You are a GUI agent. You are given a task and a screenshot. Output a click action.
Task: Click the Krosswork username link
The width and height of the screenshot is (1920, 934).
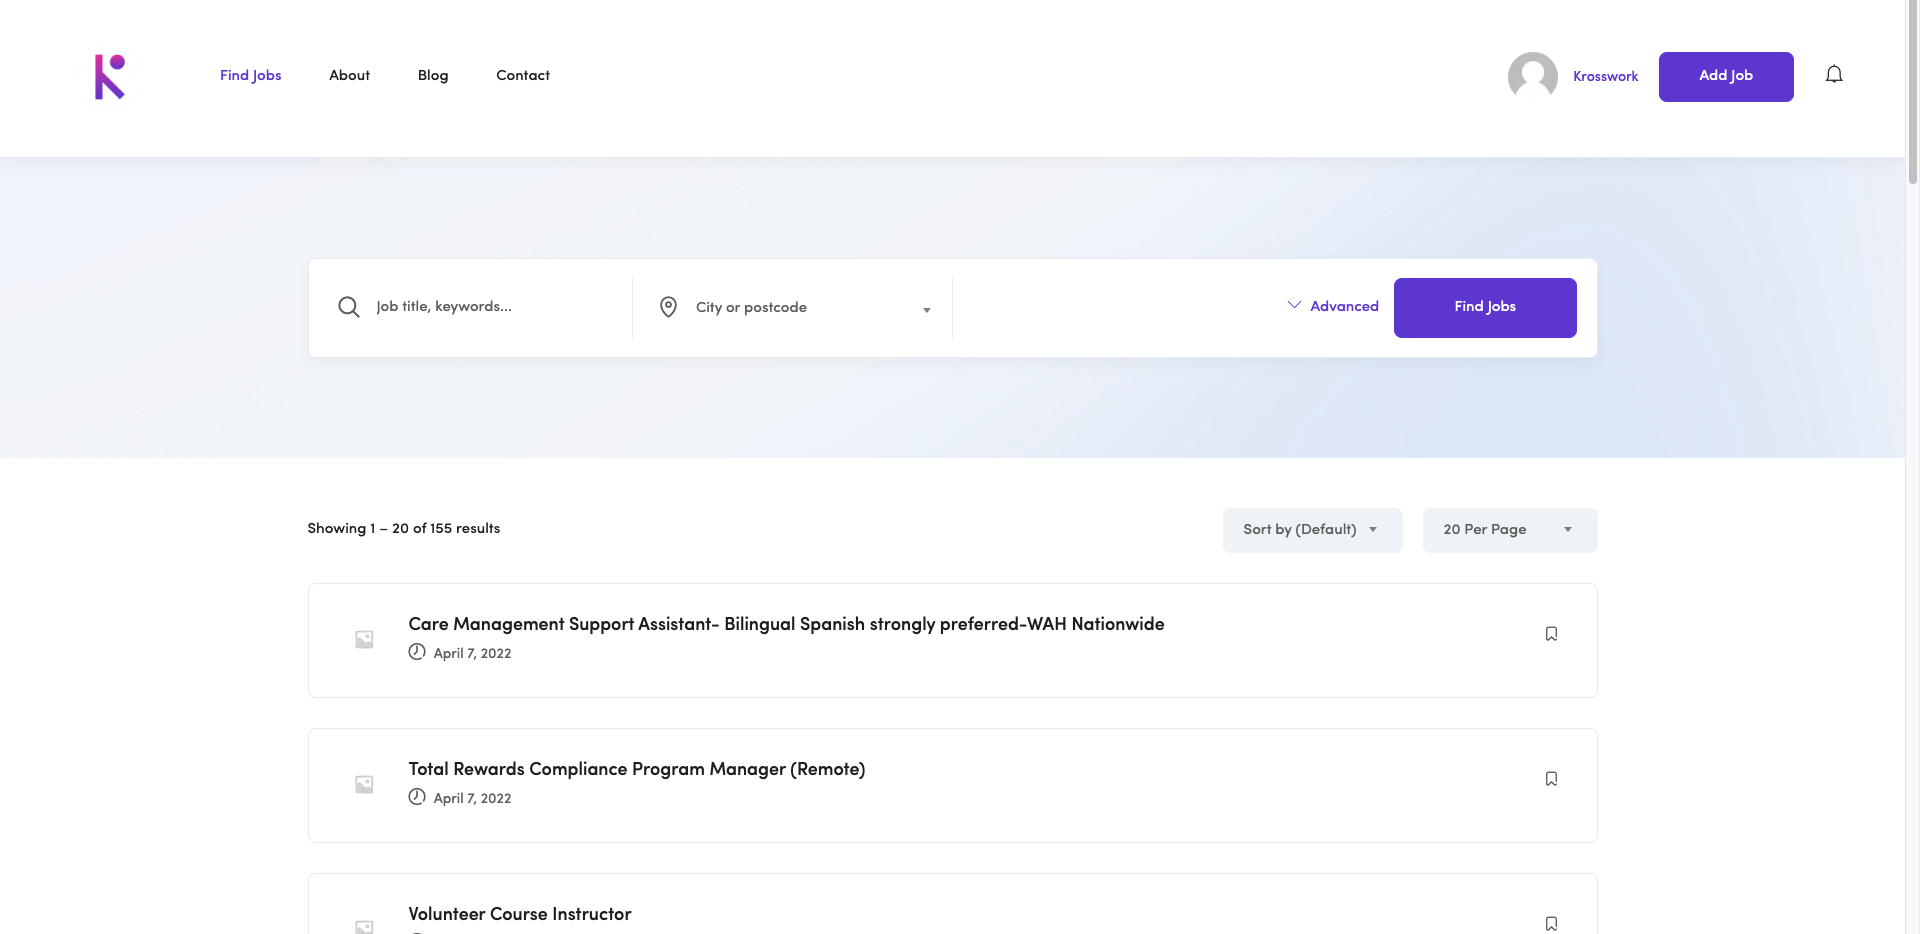(x=1606, y=77)
